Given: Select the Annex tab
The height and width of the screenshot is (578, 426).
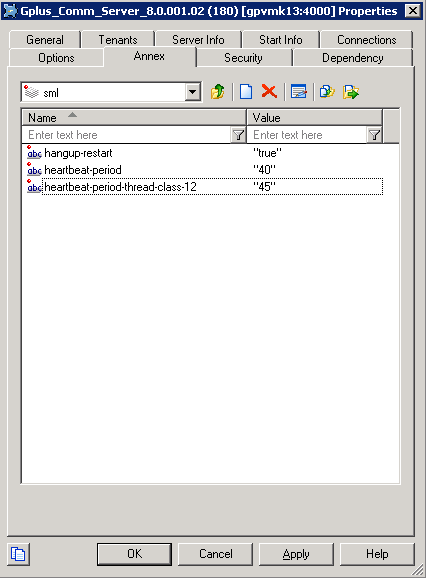Looking at the screenshot, I should (x=149, y=56).
